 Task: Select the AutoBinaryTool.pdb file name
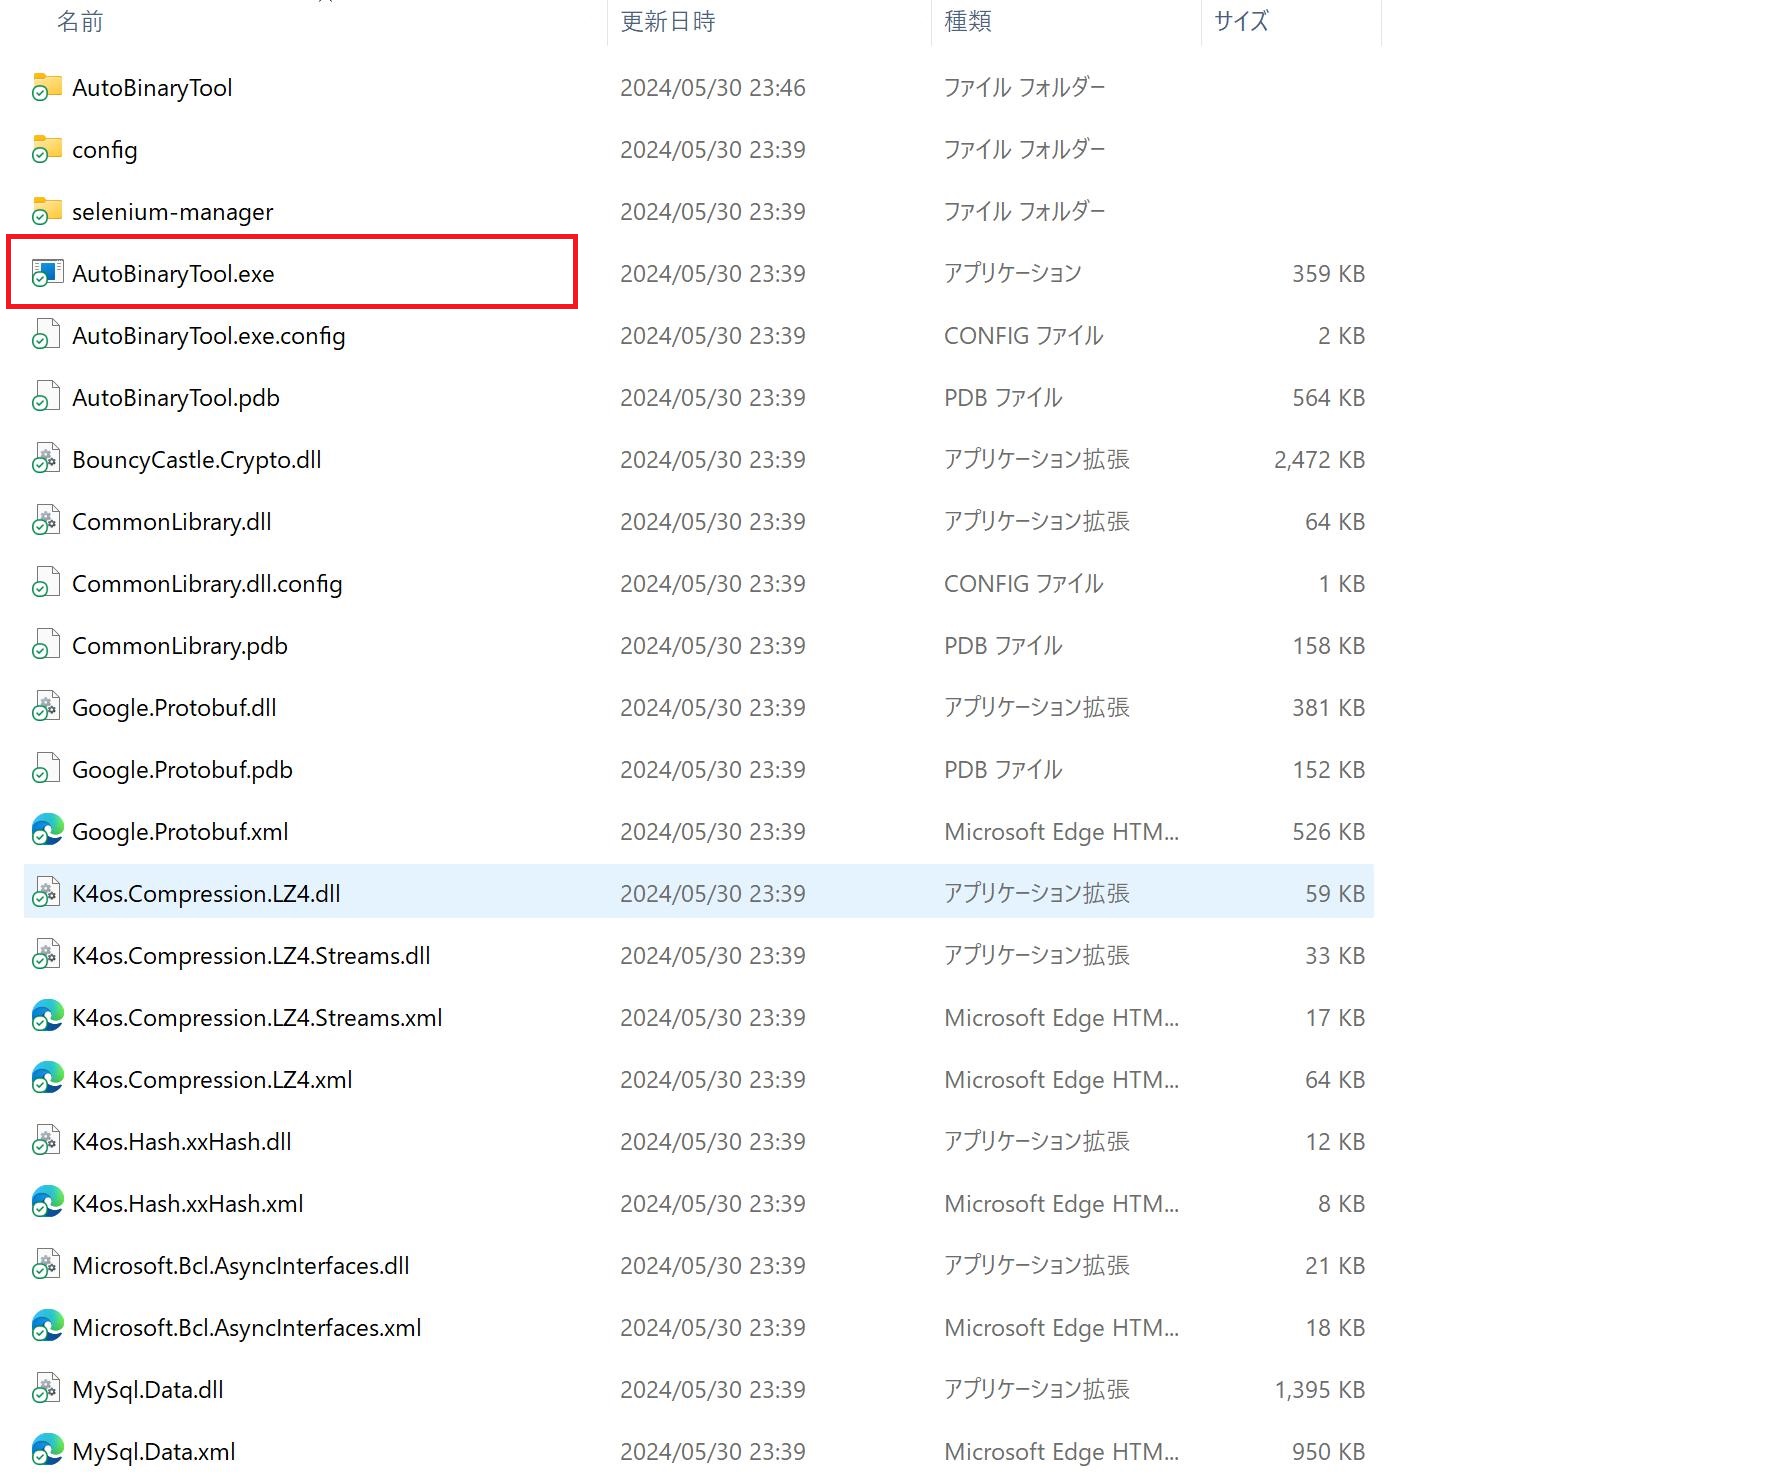click(x=176, y=398)
